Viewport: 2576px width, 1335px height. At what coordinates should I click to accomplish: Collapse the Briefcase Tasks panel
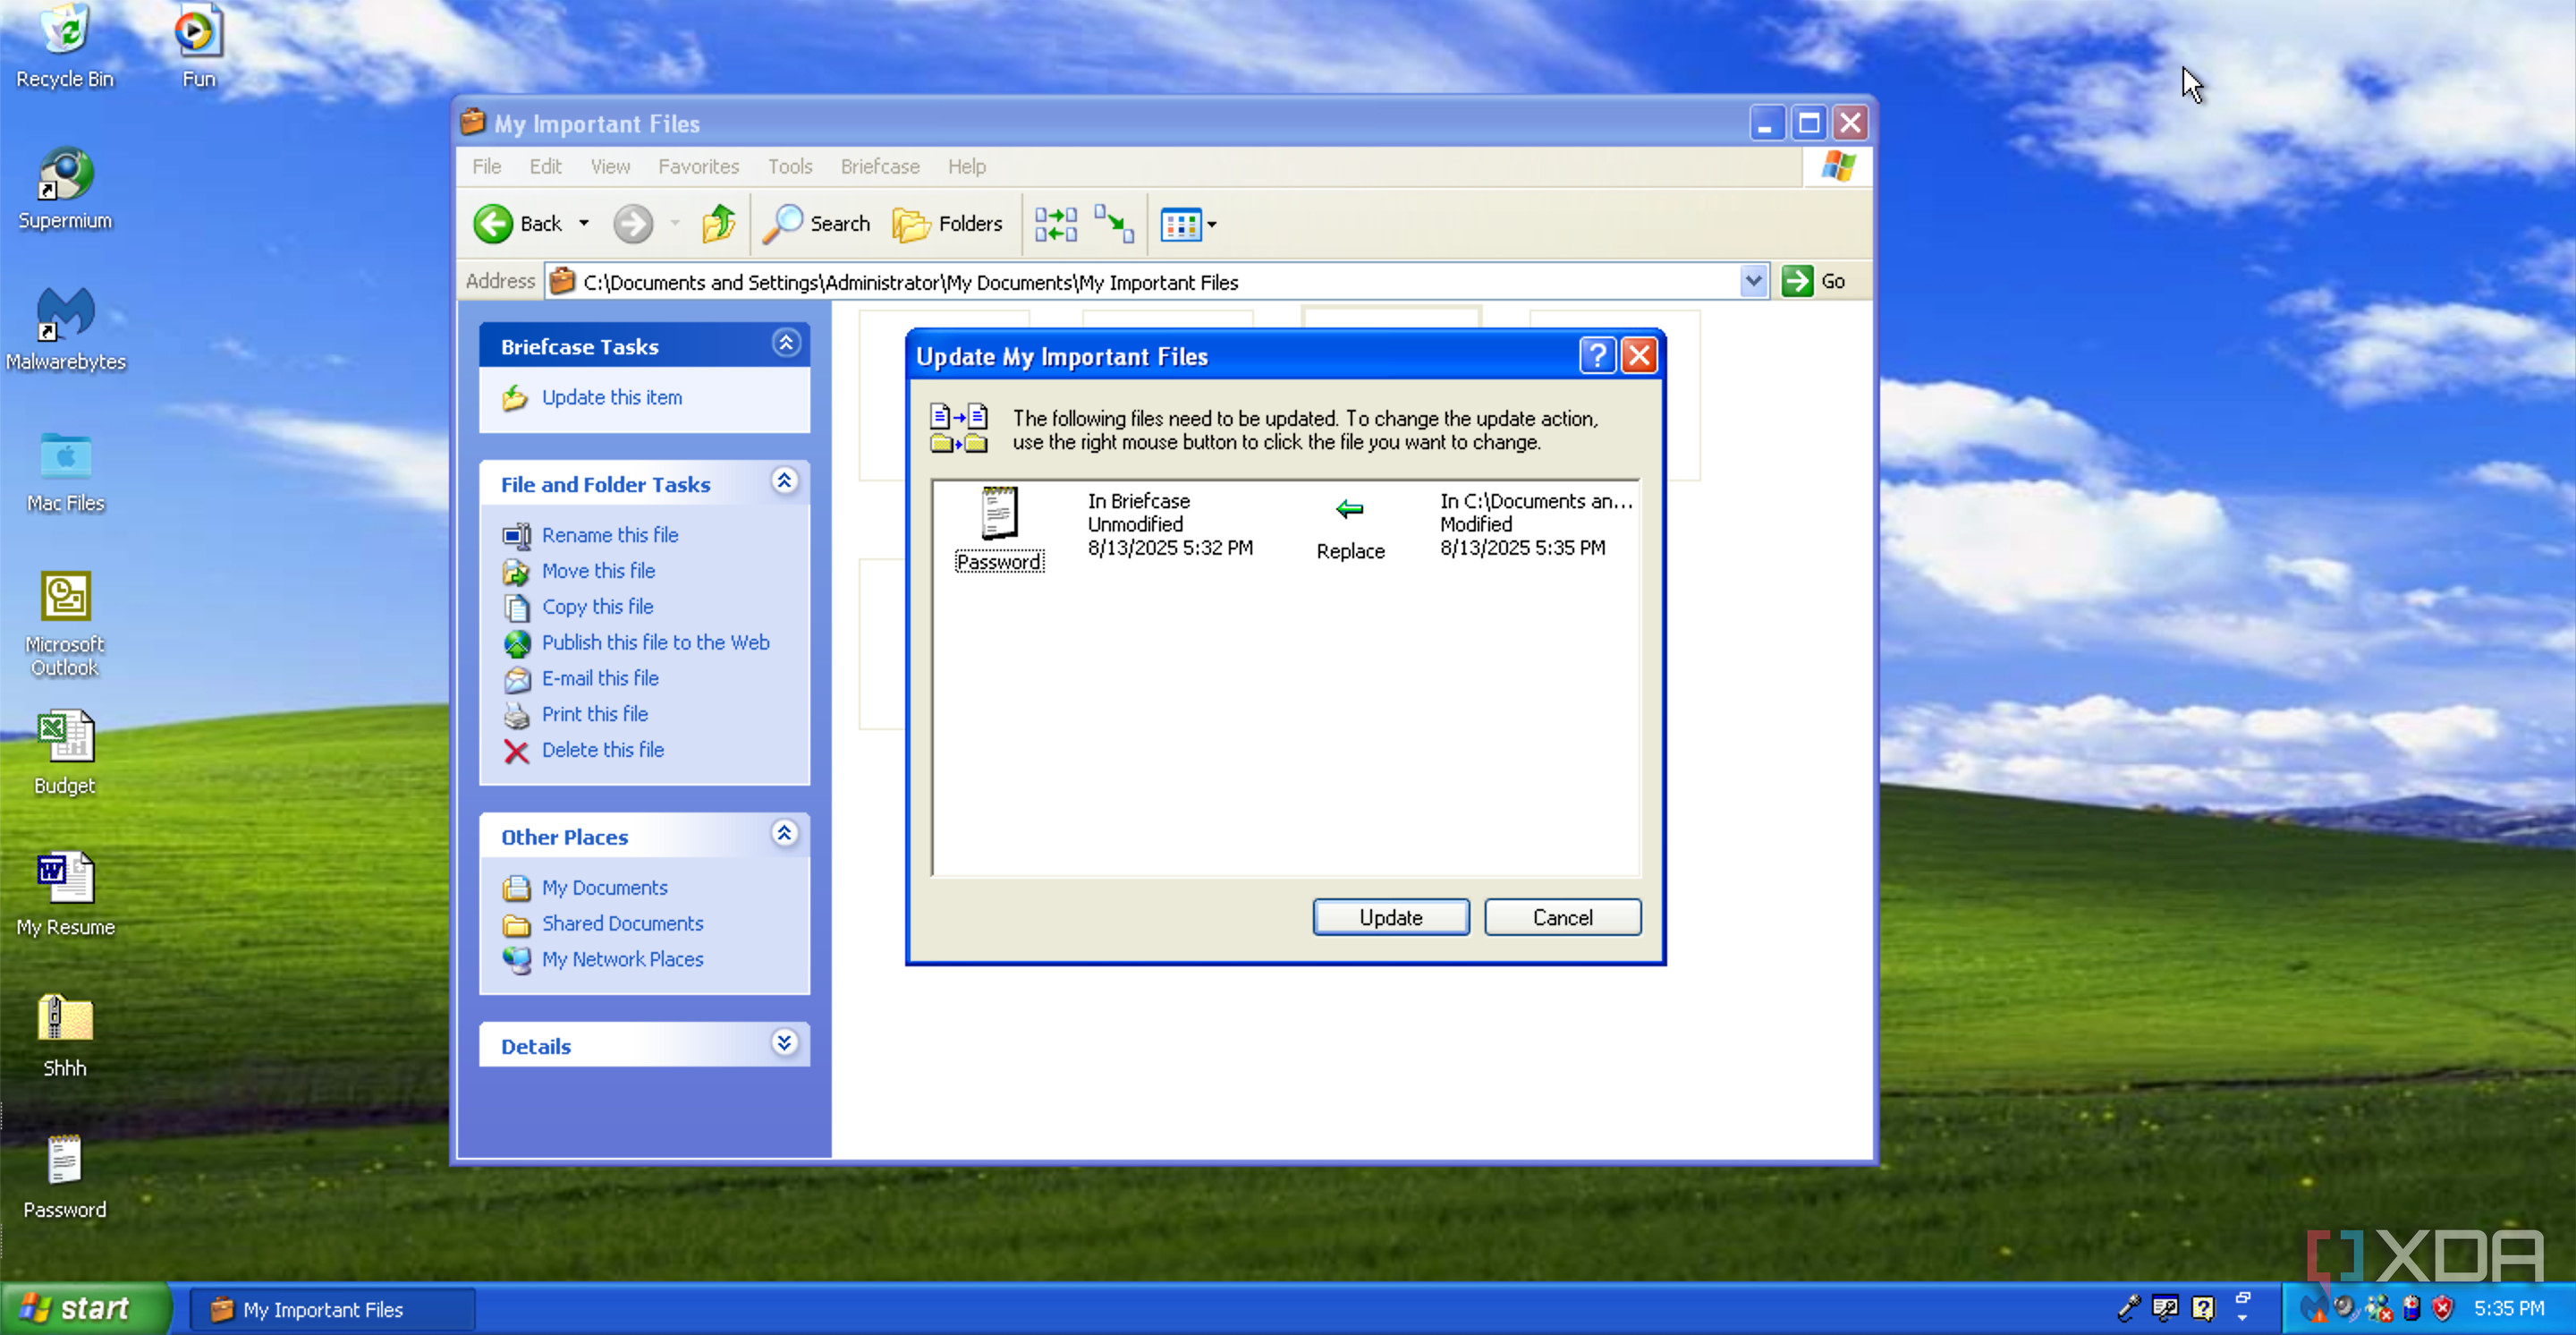click(786, 343)
